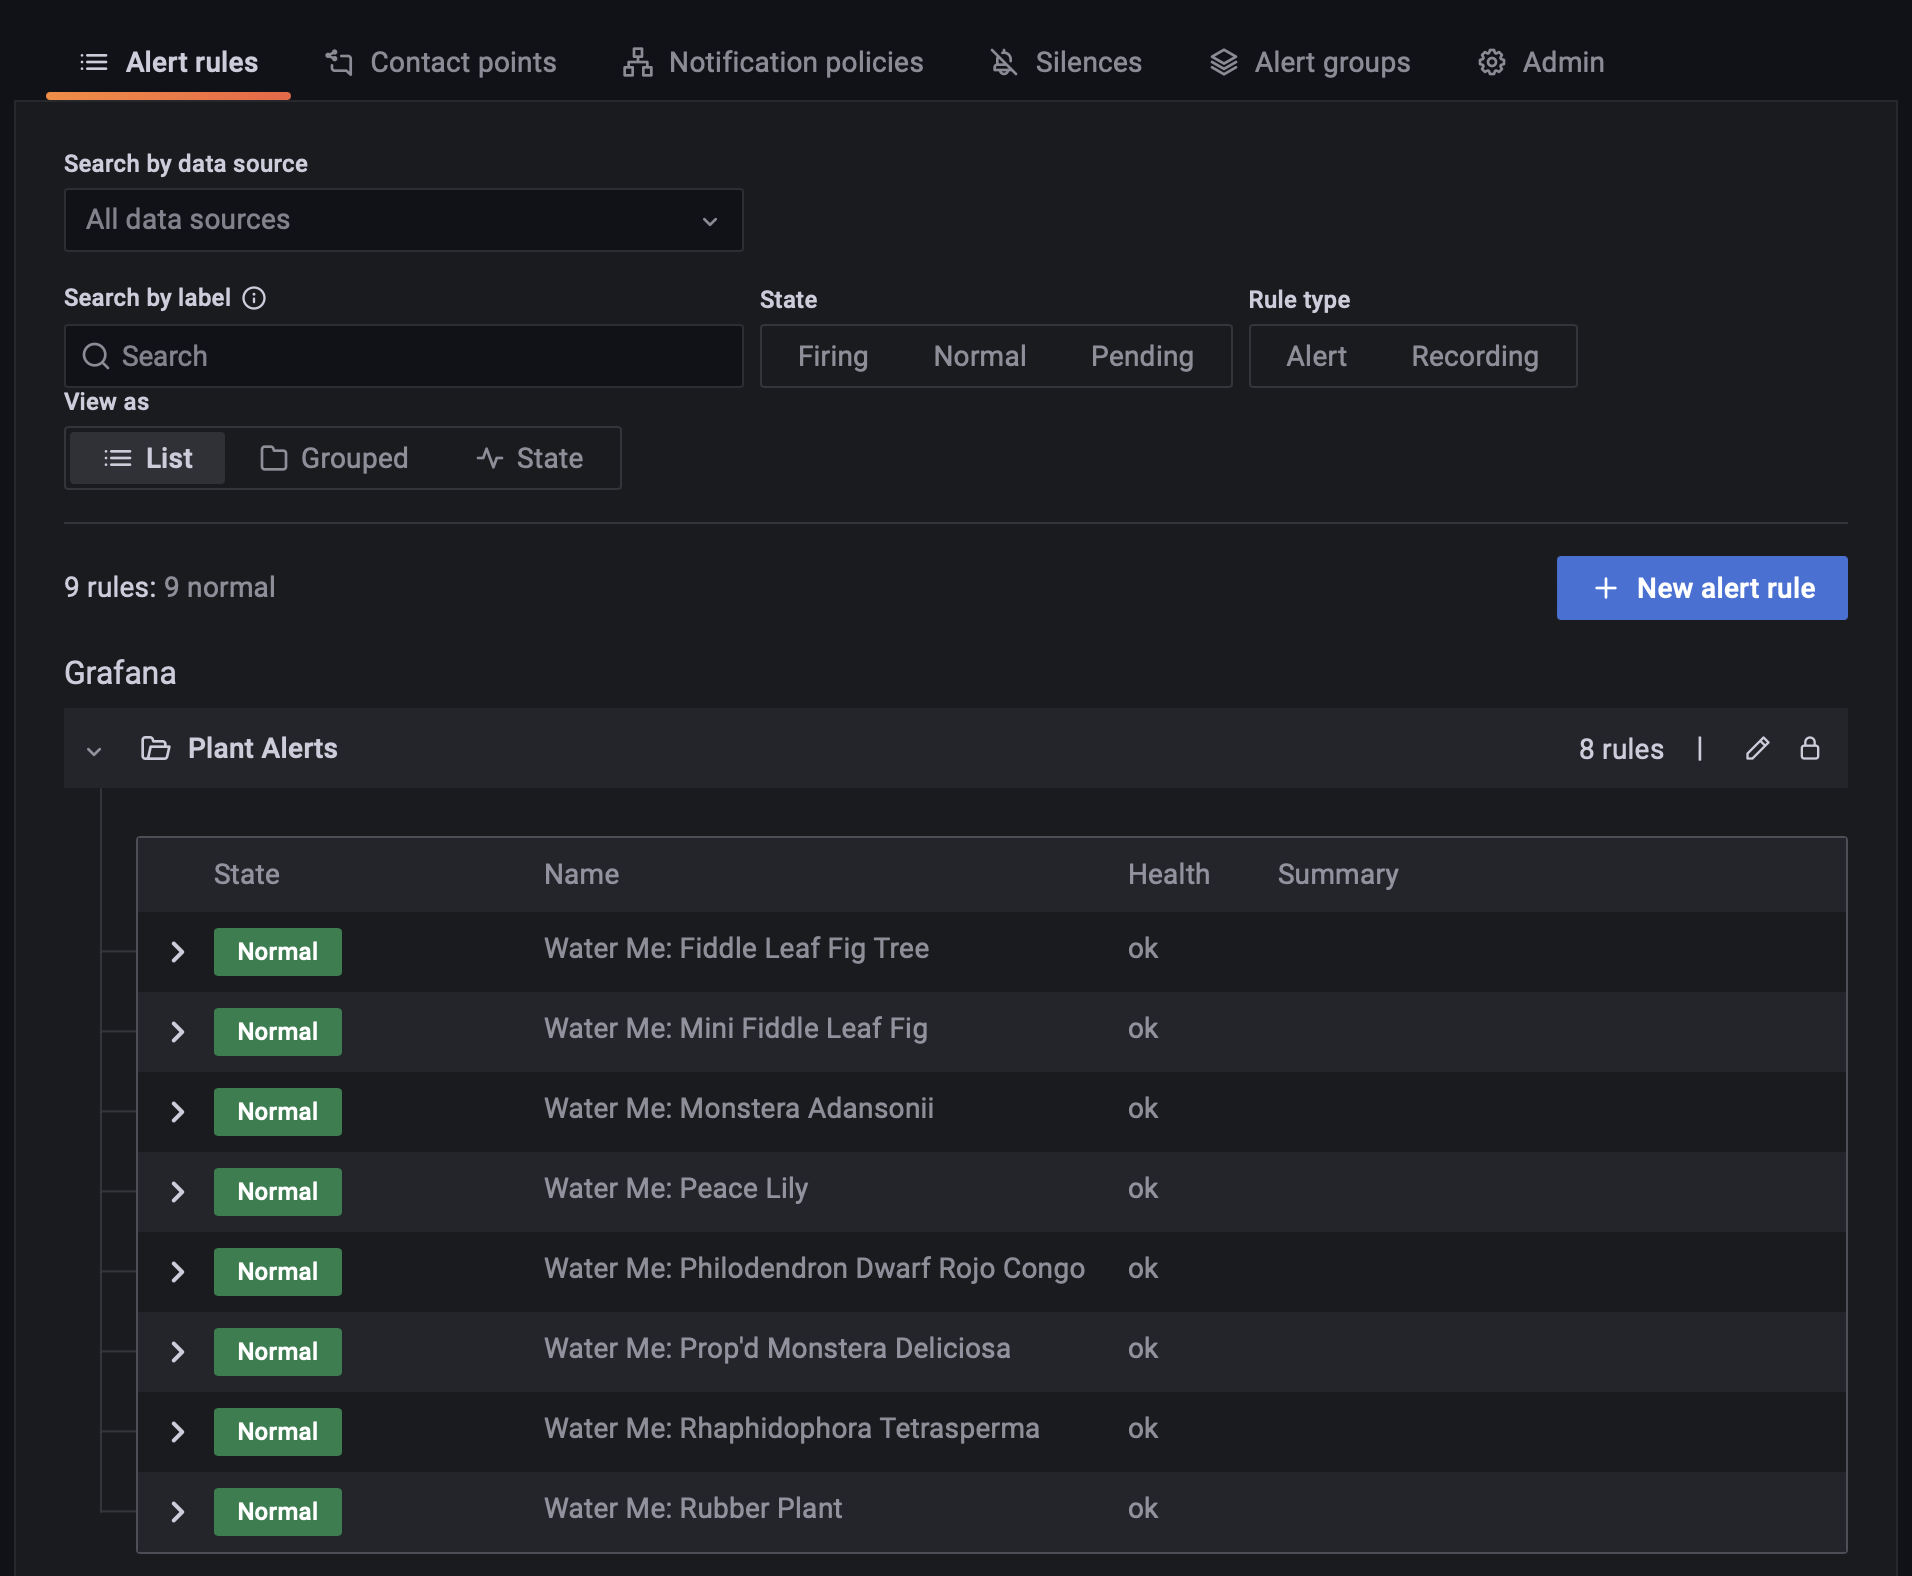Click the State column header
The image size is (1912, 1576).
(x=246, y=874)
